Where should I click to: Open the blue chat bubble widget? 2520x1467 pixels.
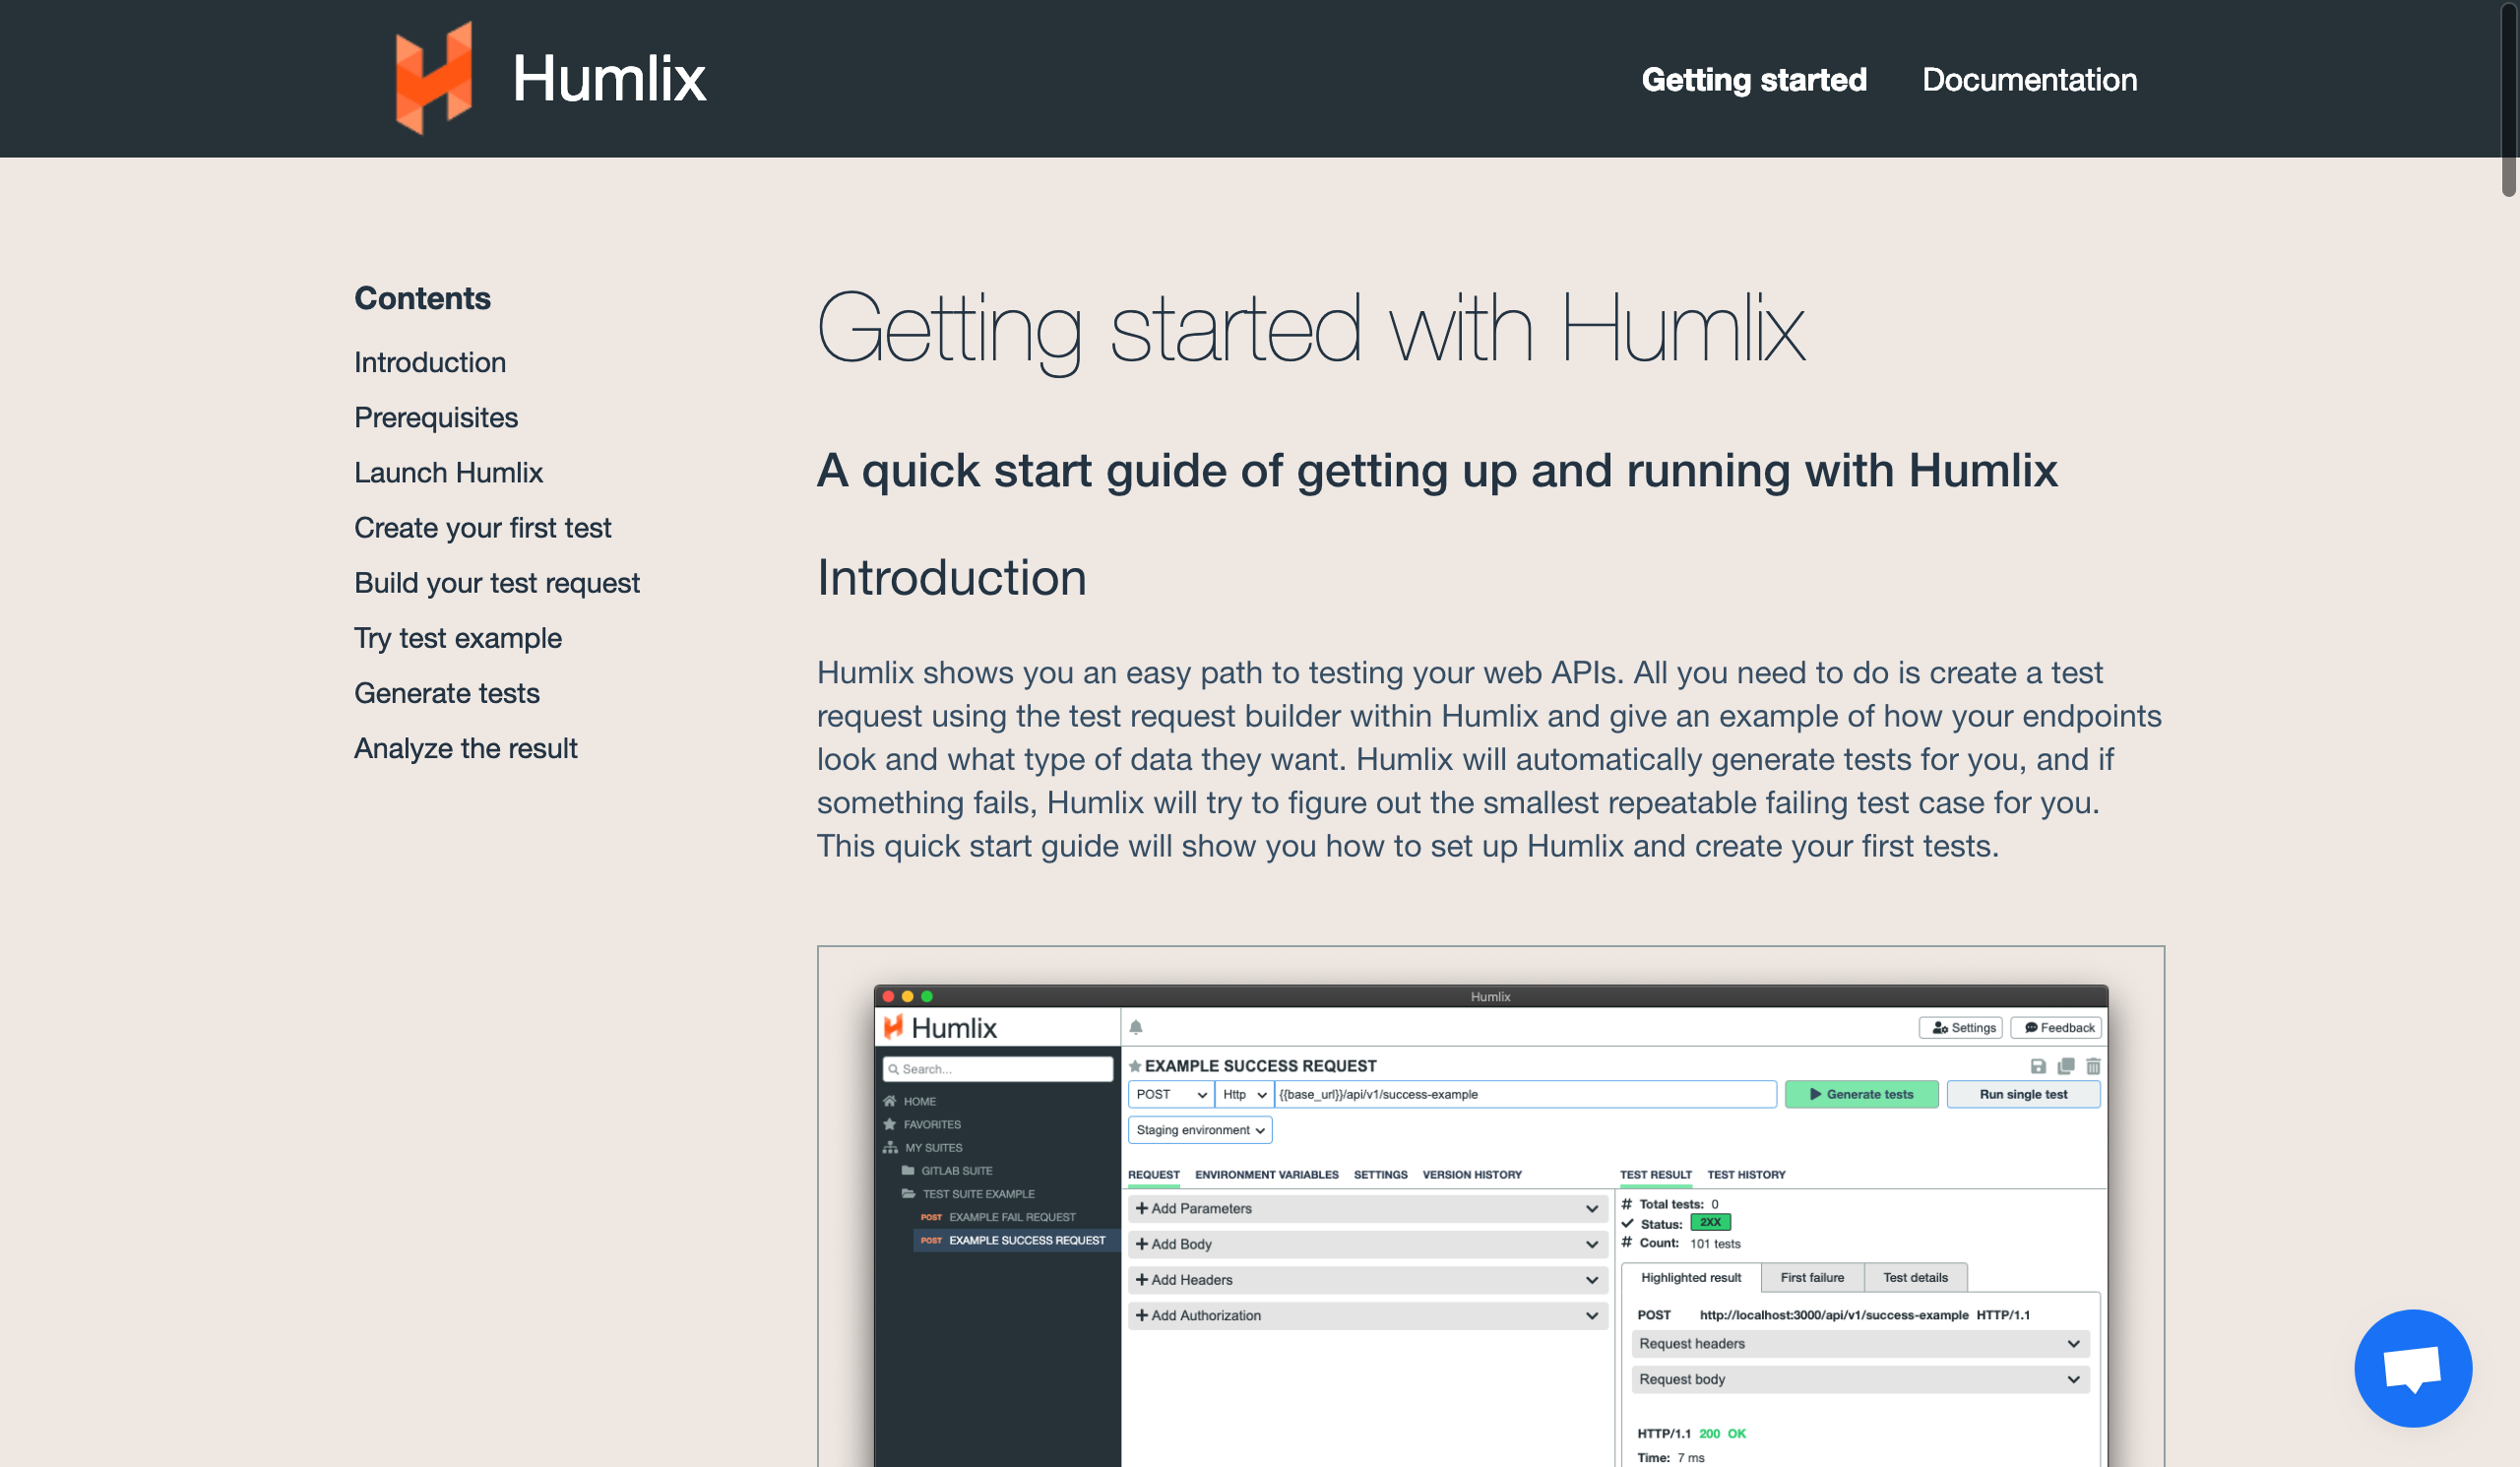pos(2412,1367)
